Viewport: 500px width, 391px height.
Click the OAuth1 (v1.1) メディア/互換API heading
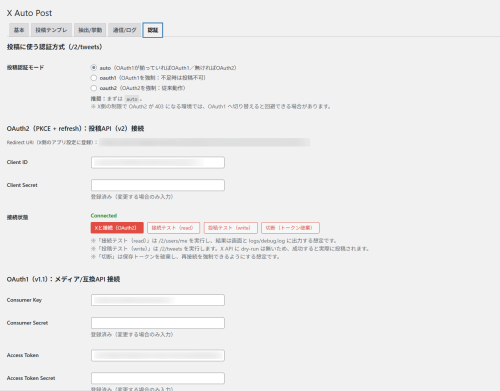pyautogui.click(x=63, y=279)
